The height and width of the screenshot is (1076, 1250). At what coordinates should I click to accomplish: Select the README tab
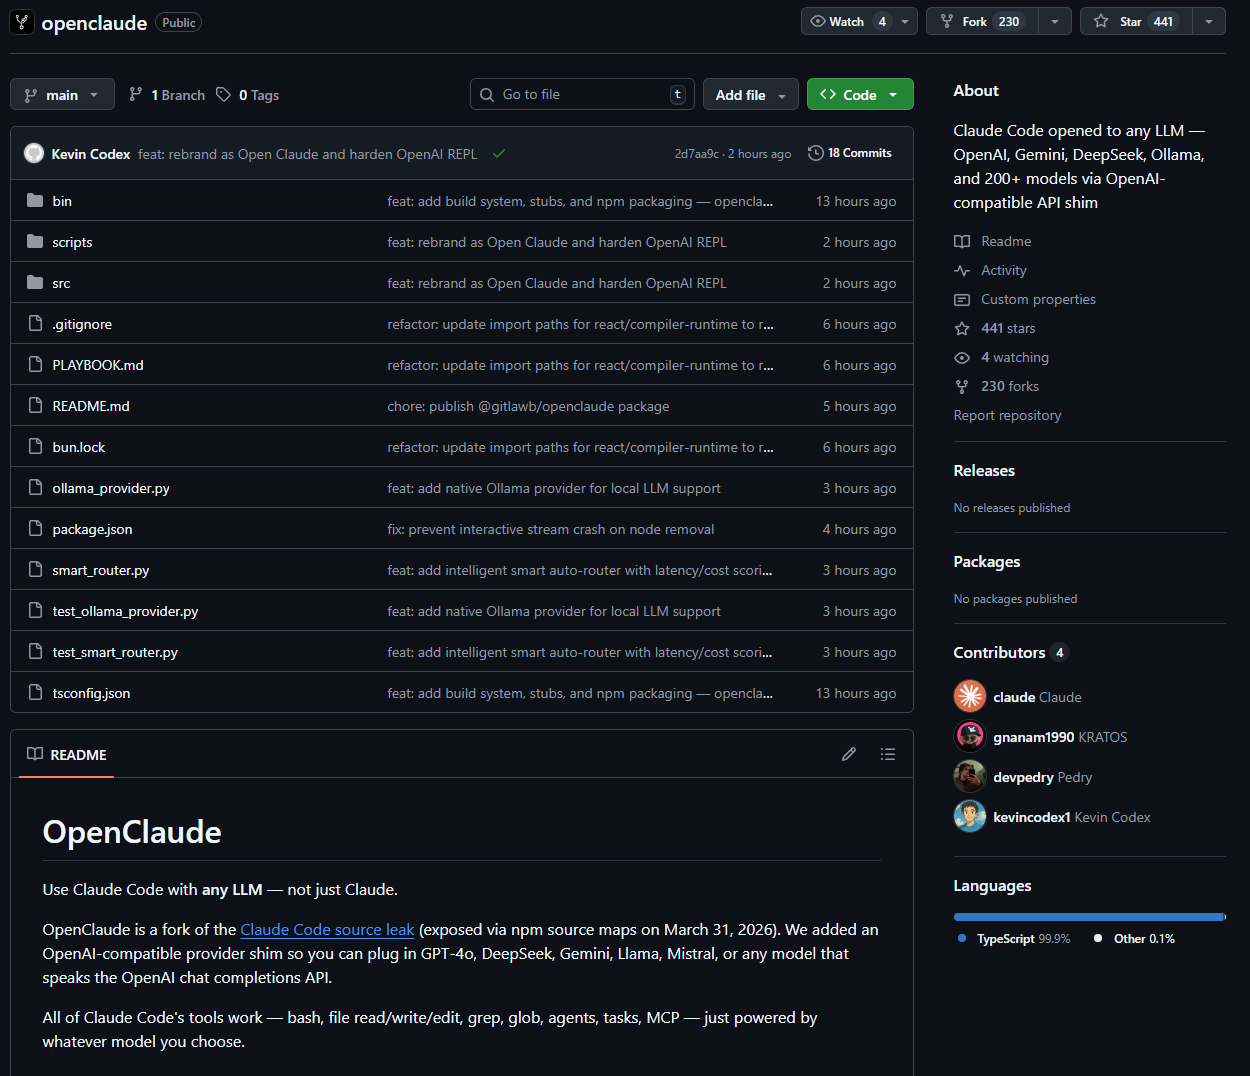coord(67,754)
